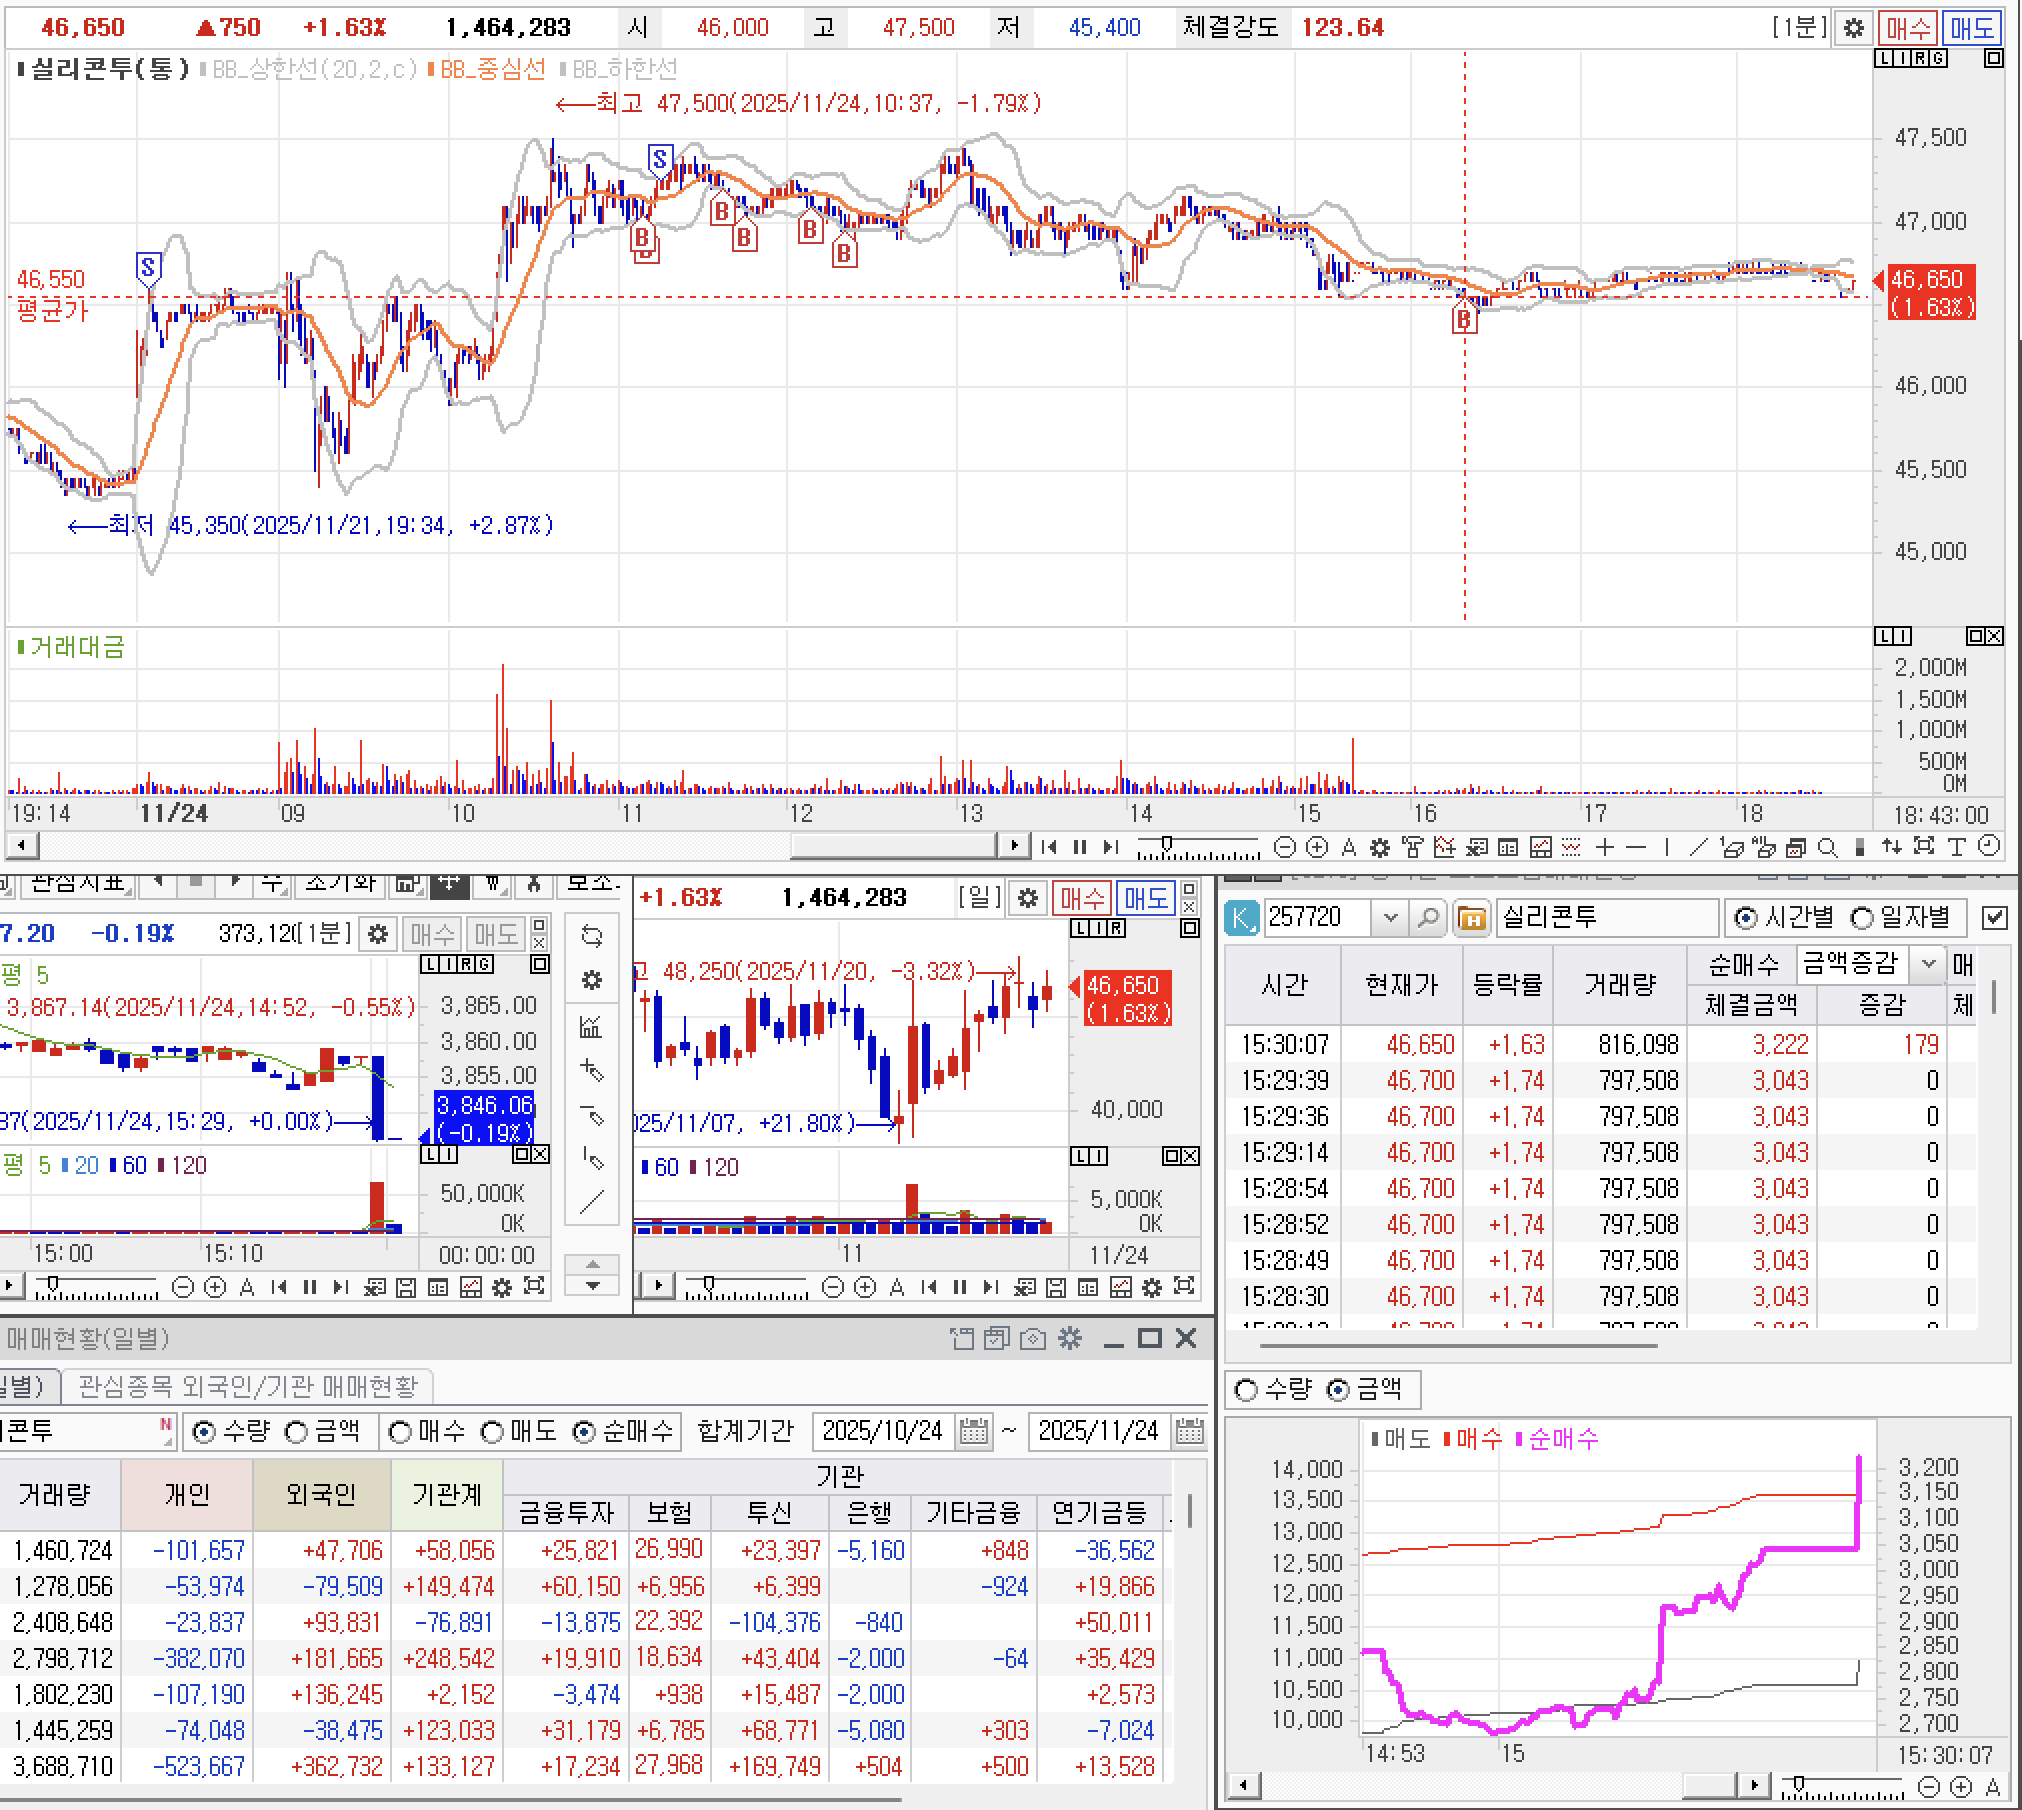
Task: Open the 금액증감 column dropdown
Action: pos(1929,964)
